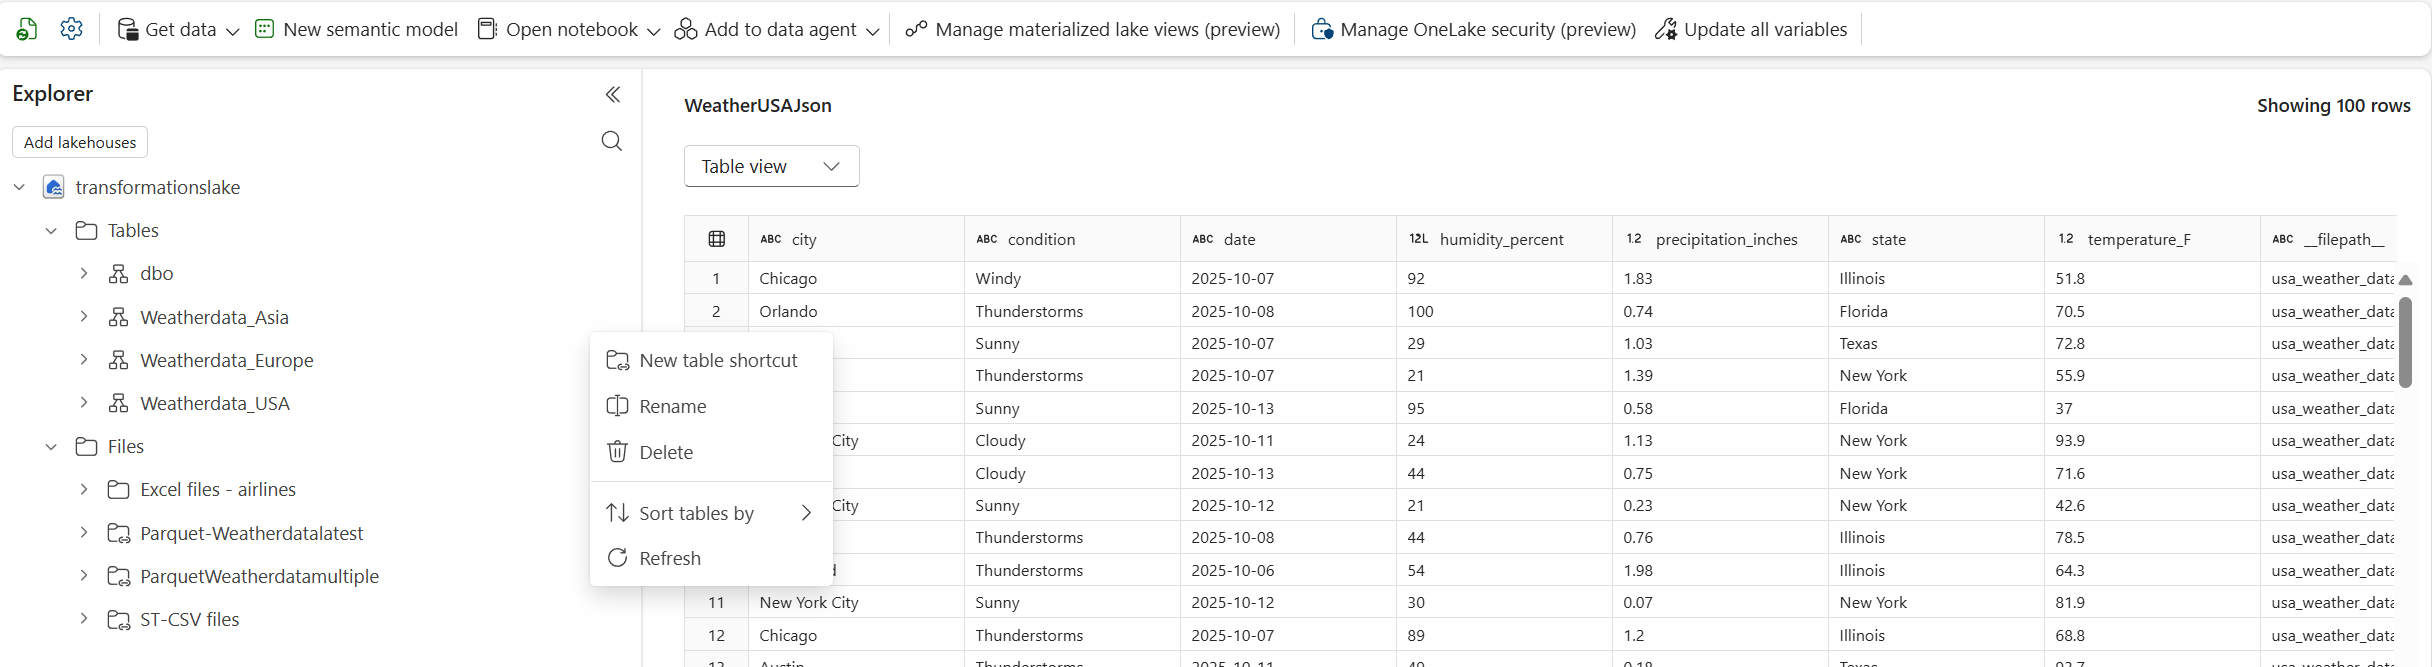Open the Table view dropdown
Screen dimensions: 2432x667
point(771,166)
